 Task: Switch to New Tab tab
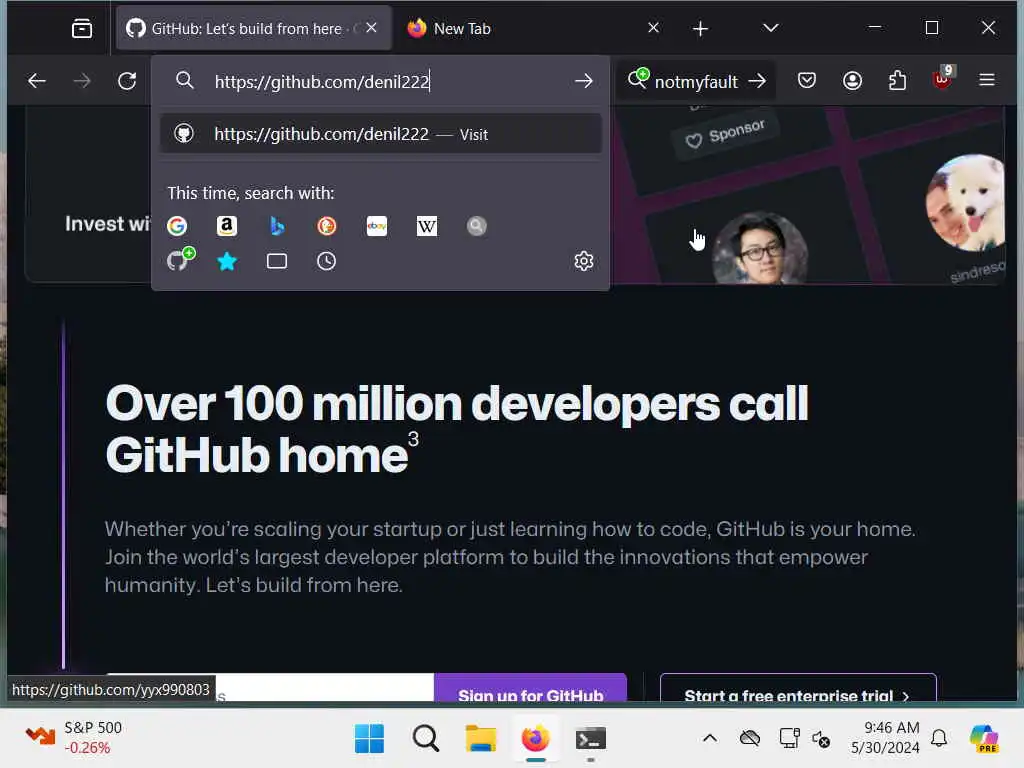[x=532, y=29]
